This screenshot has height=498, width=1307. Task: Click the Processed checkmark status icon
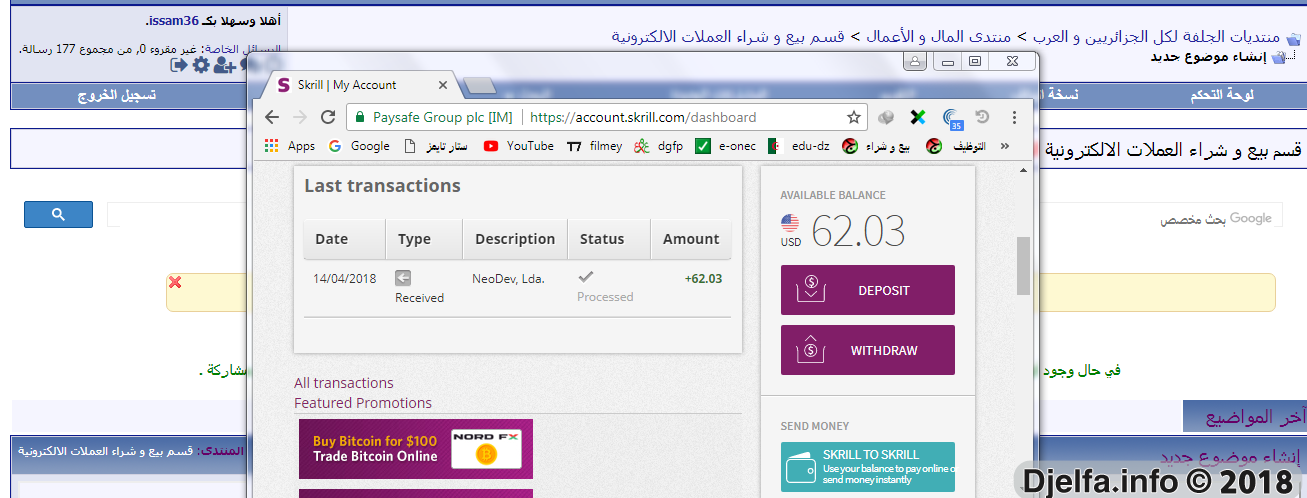586,276
